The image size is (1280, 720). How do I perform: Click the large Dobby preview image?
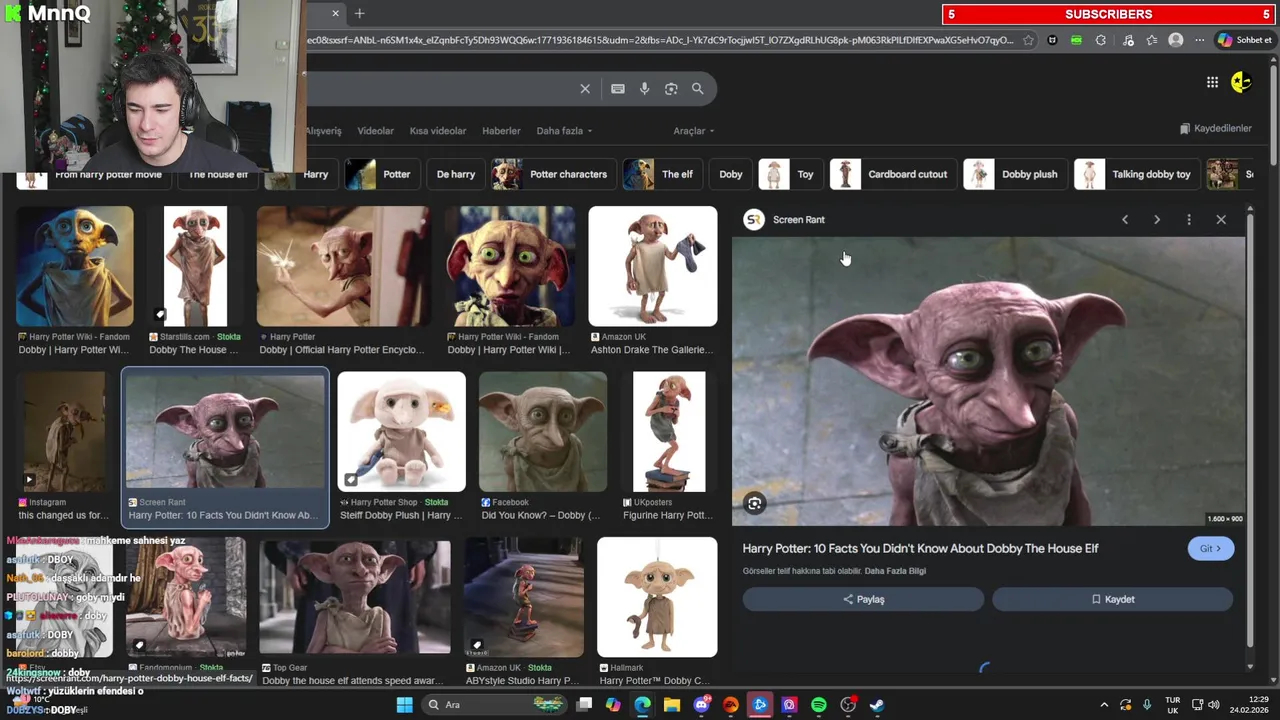coord(989,382)
